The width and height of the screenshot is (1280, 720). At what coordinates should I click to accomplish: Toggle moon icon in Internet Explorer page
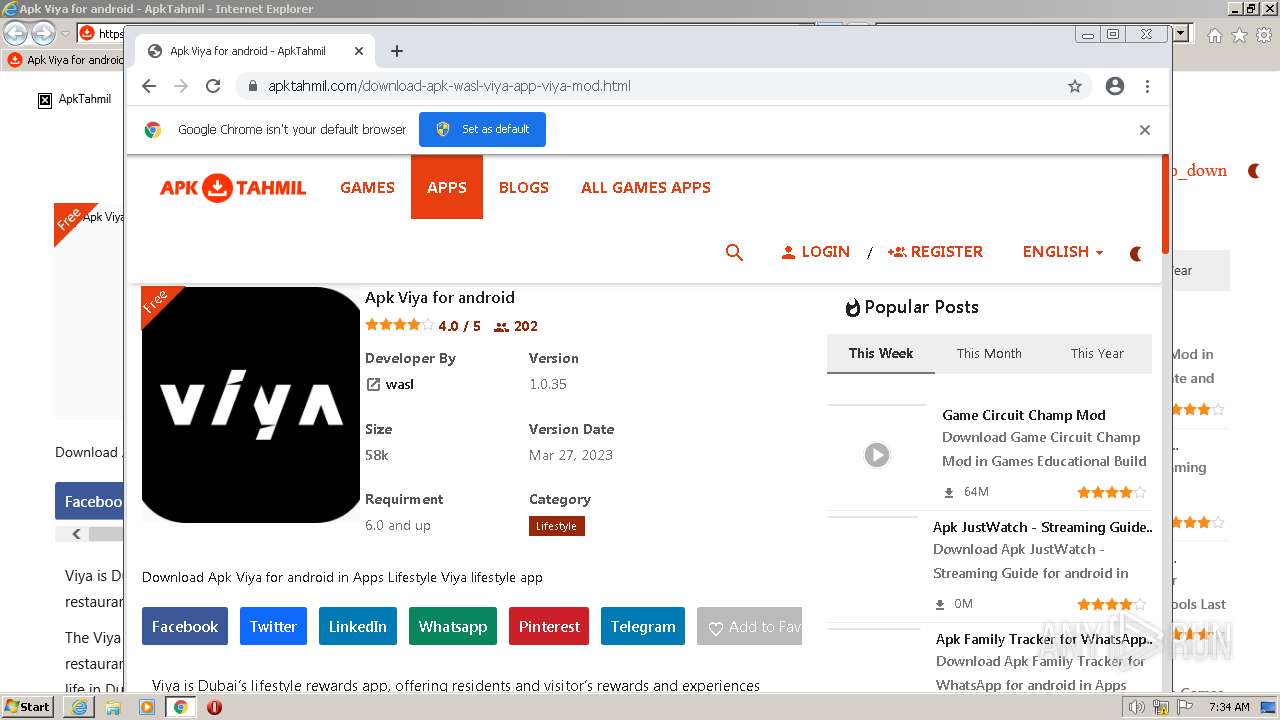click(x=1254, y=171)
